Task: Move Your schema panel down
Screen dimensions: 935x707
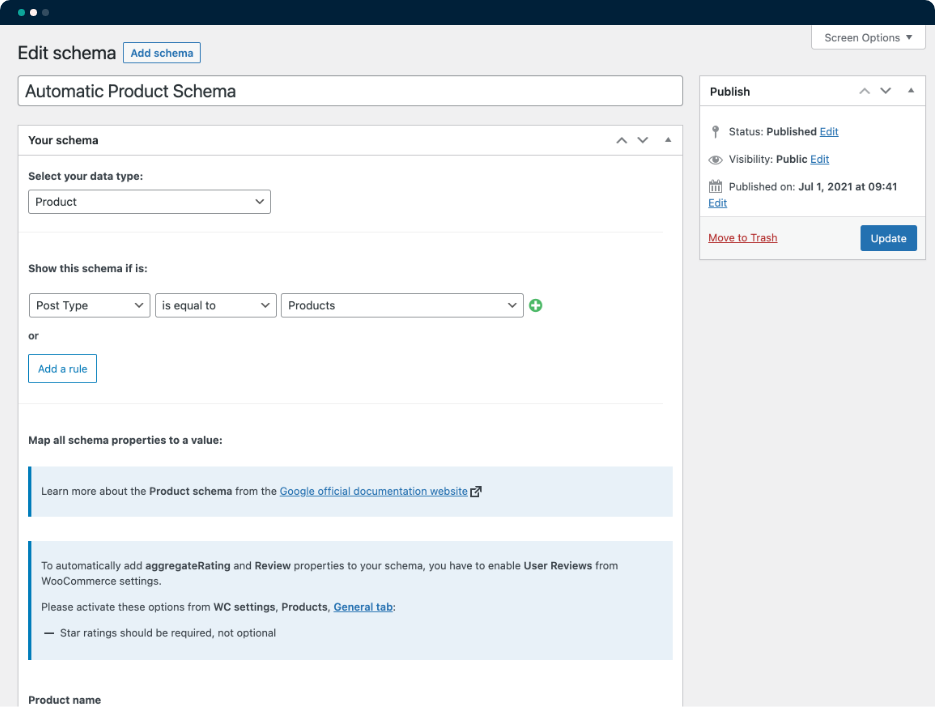Action: click(x=643, y=141)
